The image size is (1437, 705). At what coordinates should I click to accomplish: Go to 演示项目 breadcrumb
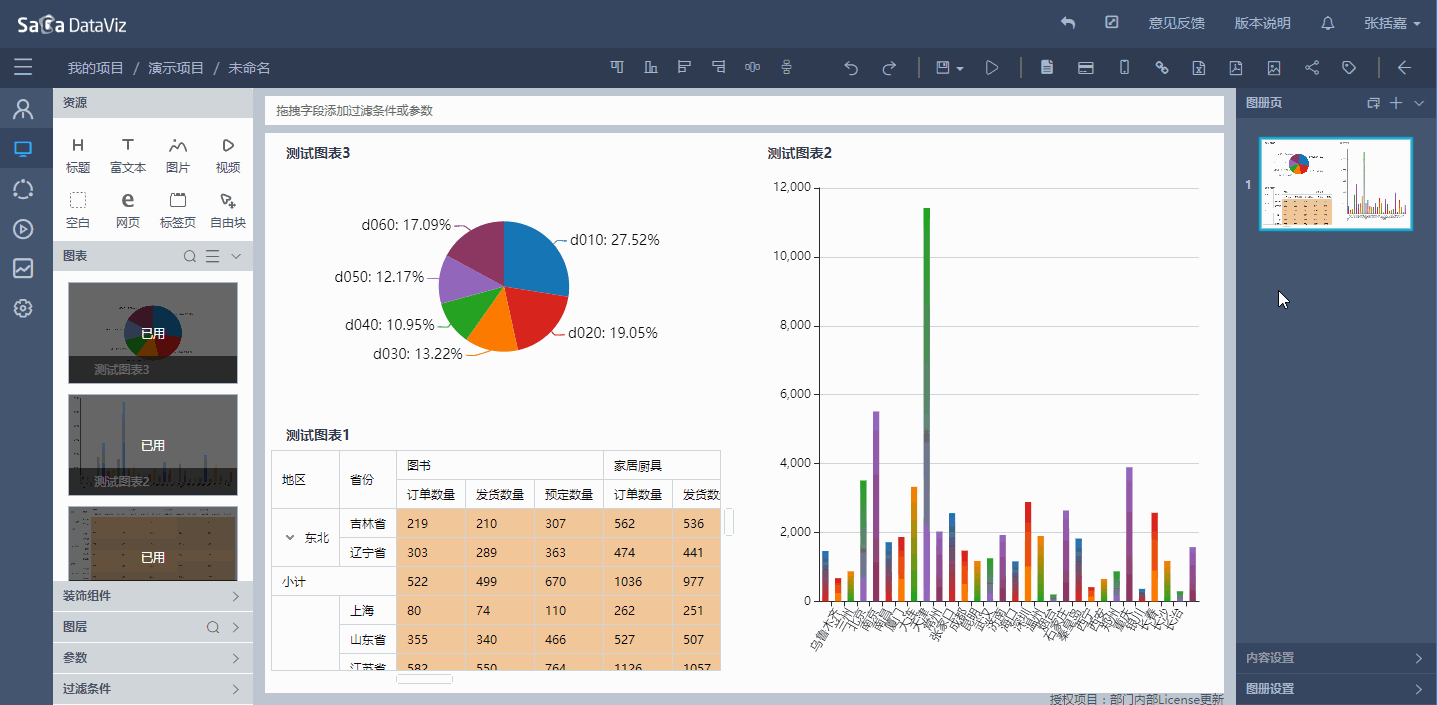(176, 68)
